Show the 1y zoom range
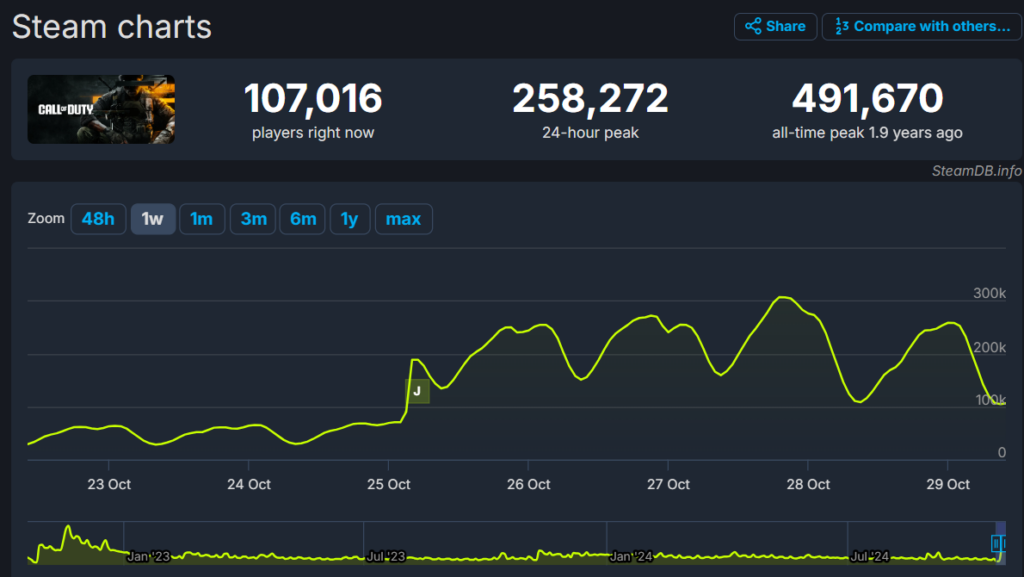The height and width of the screenshot is (577, 1024). tap(349, 219)
